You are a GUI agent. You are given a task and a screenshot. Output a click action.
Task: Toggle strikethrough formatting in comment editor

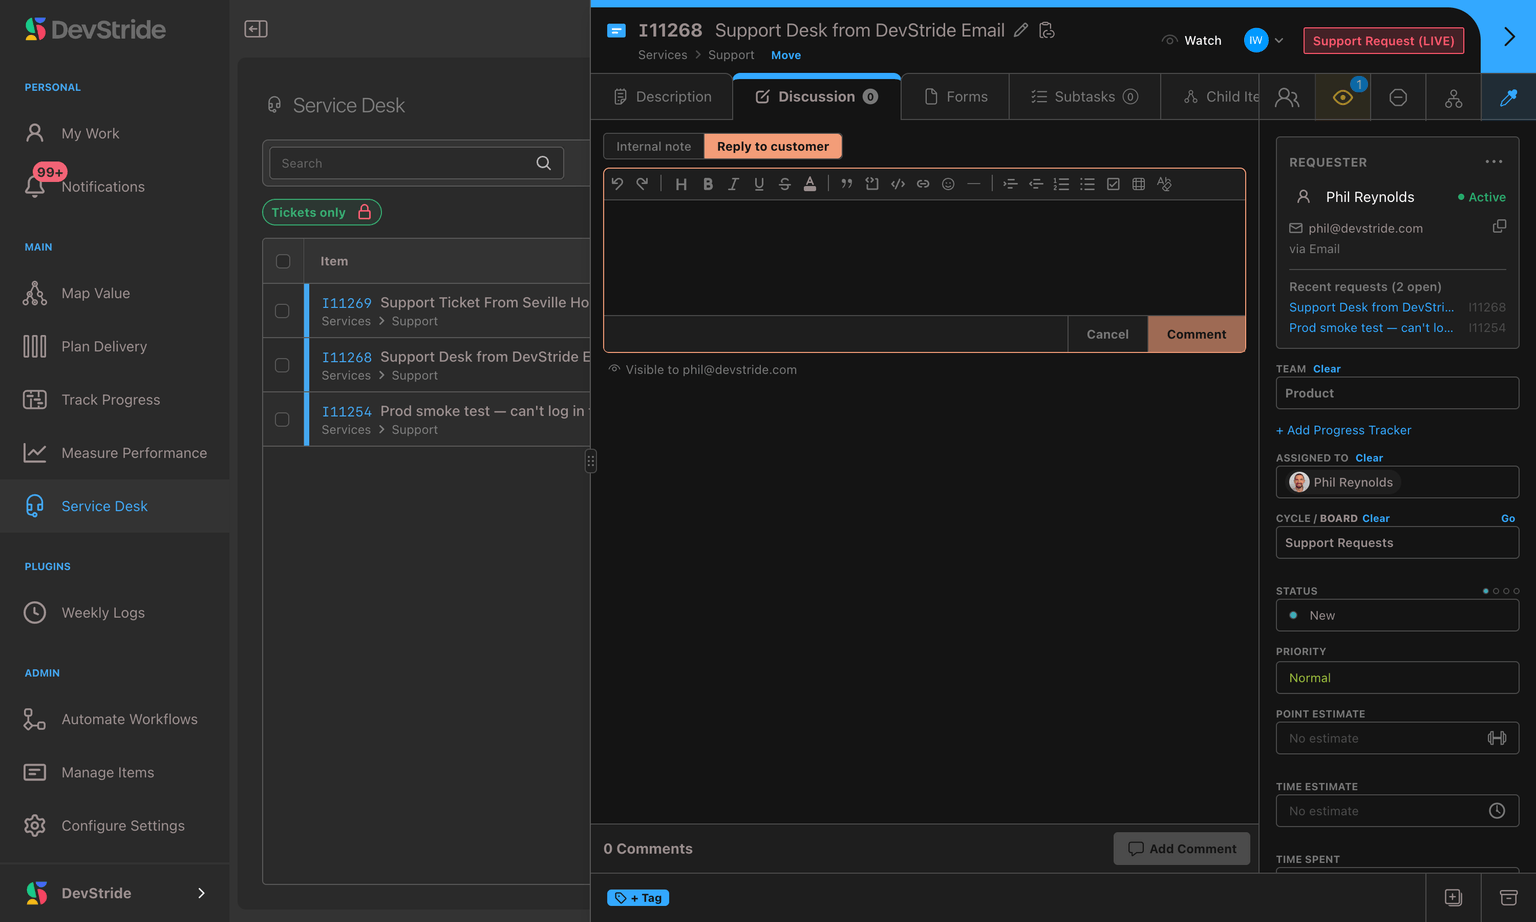[x=784, y=184]
